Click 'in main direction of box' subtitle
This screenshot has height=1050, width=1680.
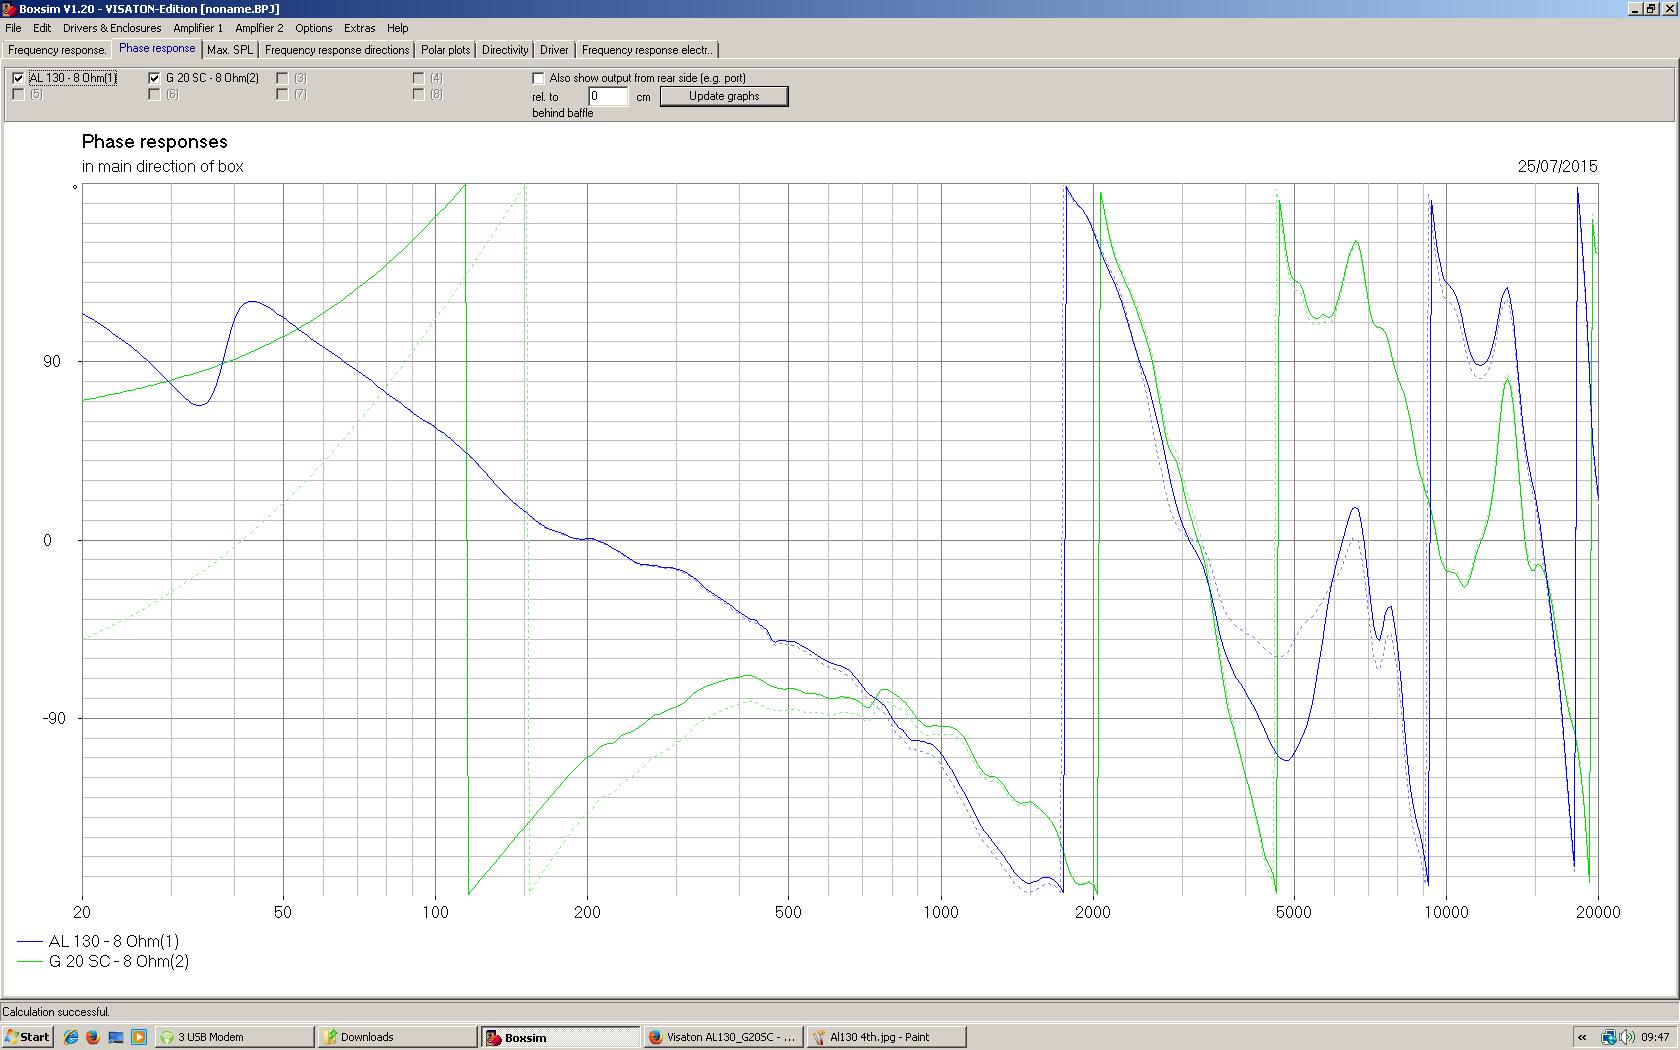[162, 167]
